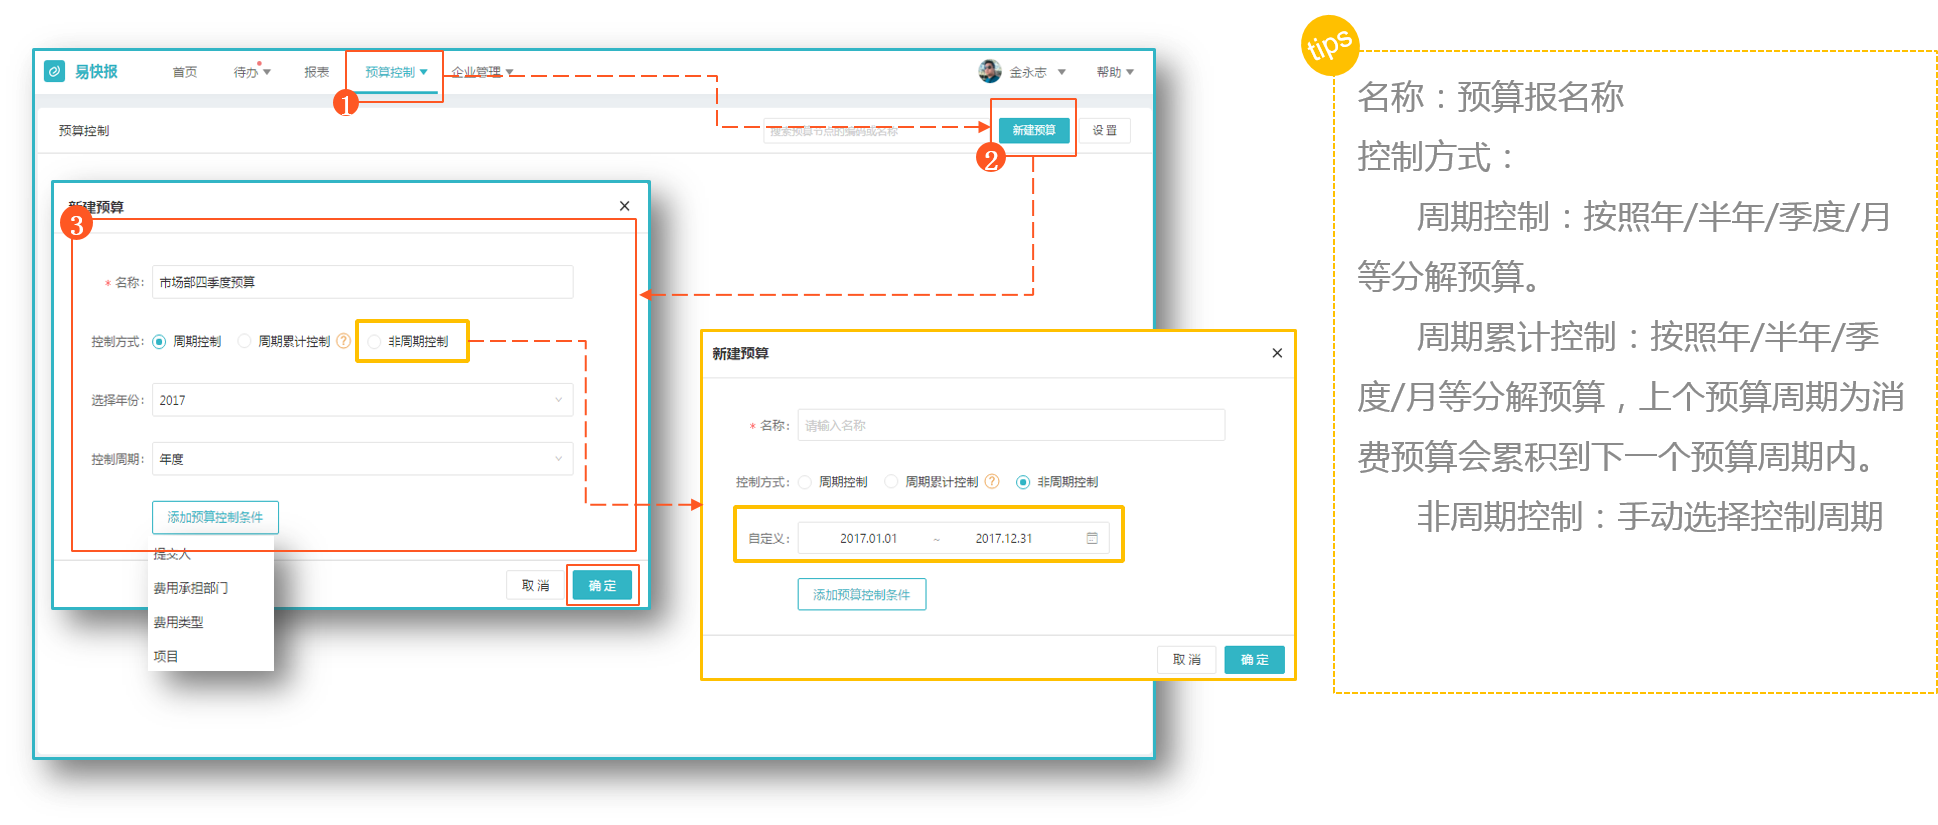Open the 帮助 dropdown menu
Image resolution: width=1938 pixels, height=825 pixels.
pyautogui.click(x=1114, y=72)
